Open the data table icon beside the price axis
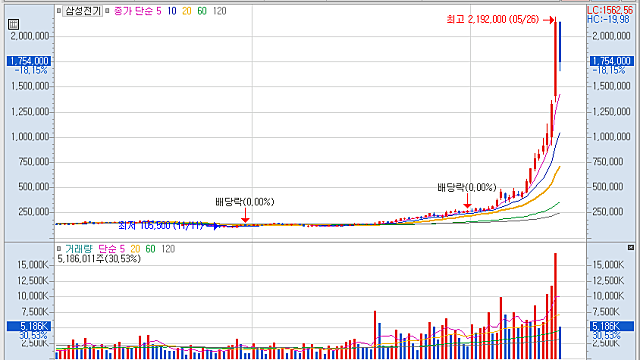640x360 pixels. 13,24
